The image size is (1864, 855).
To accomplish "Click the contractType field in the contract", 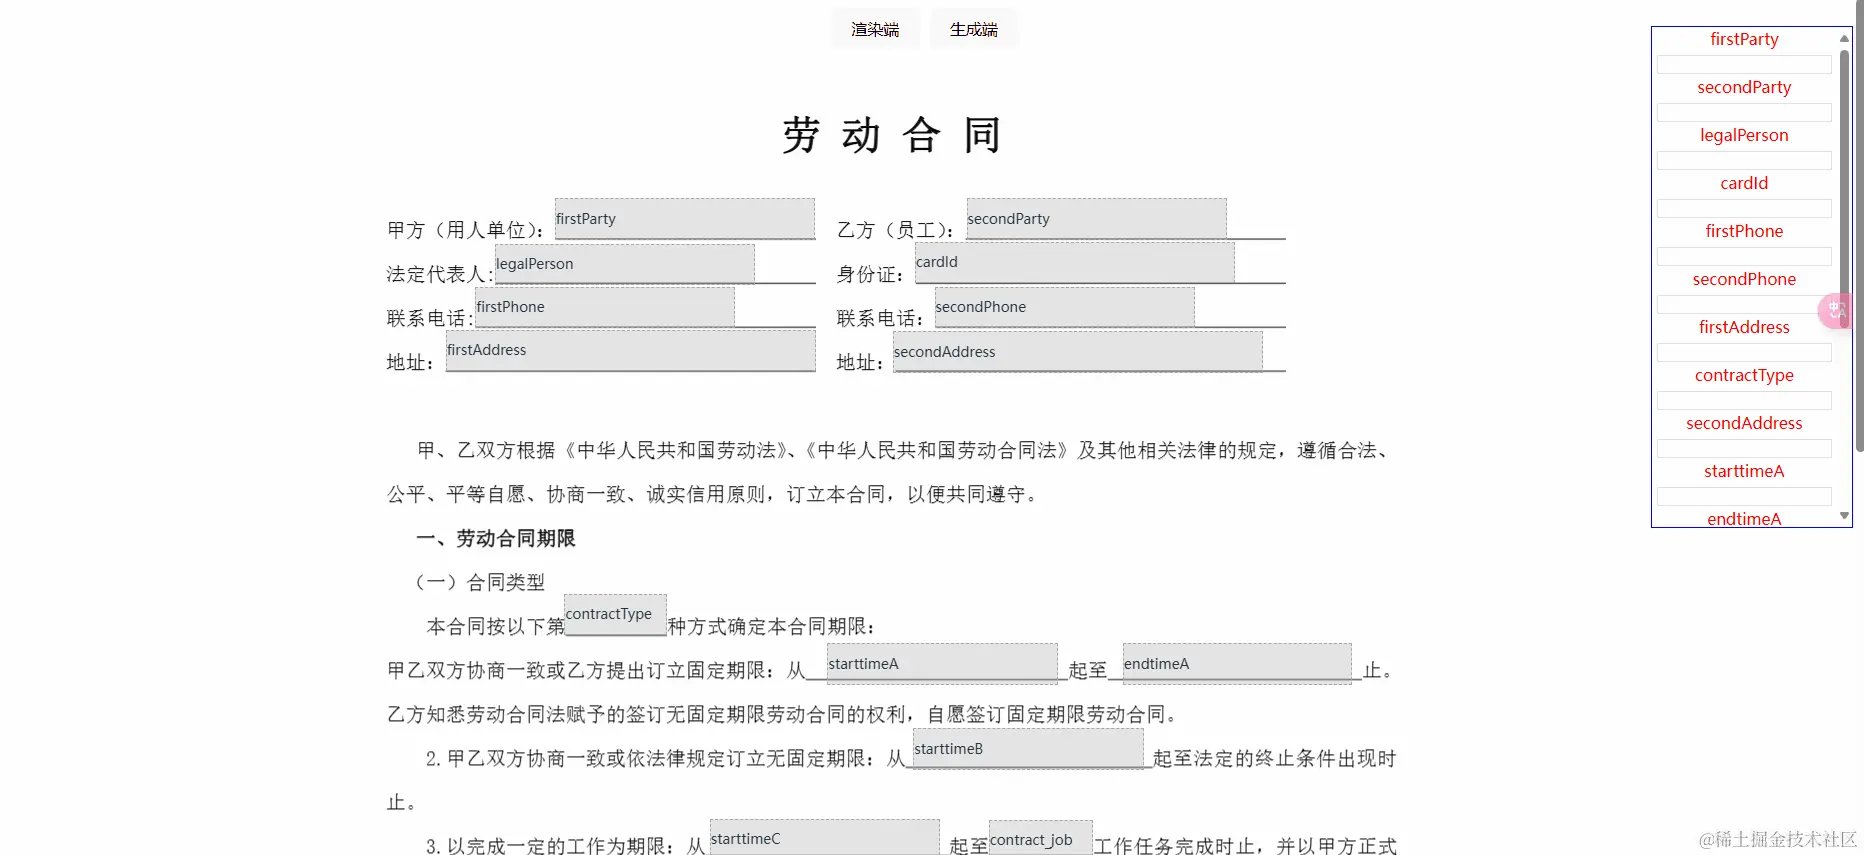I will pyautogui.click(x=615, y=615).
